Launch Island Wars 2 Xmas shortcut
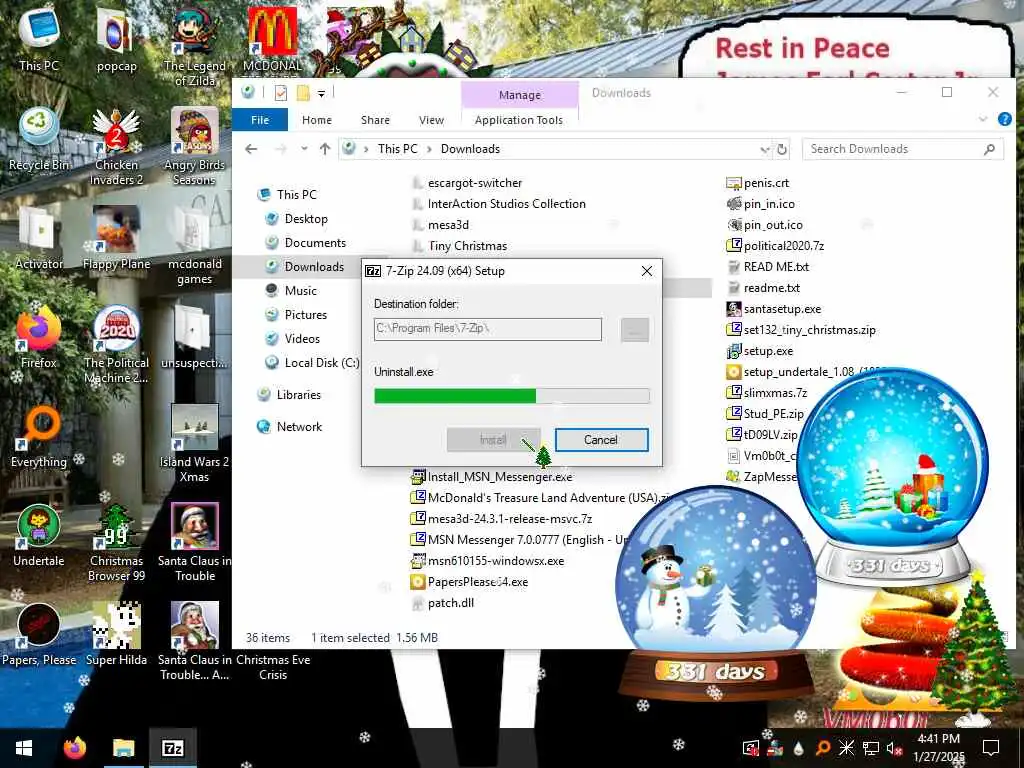 [195, 444]
